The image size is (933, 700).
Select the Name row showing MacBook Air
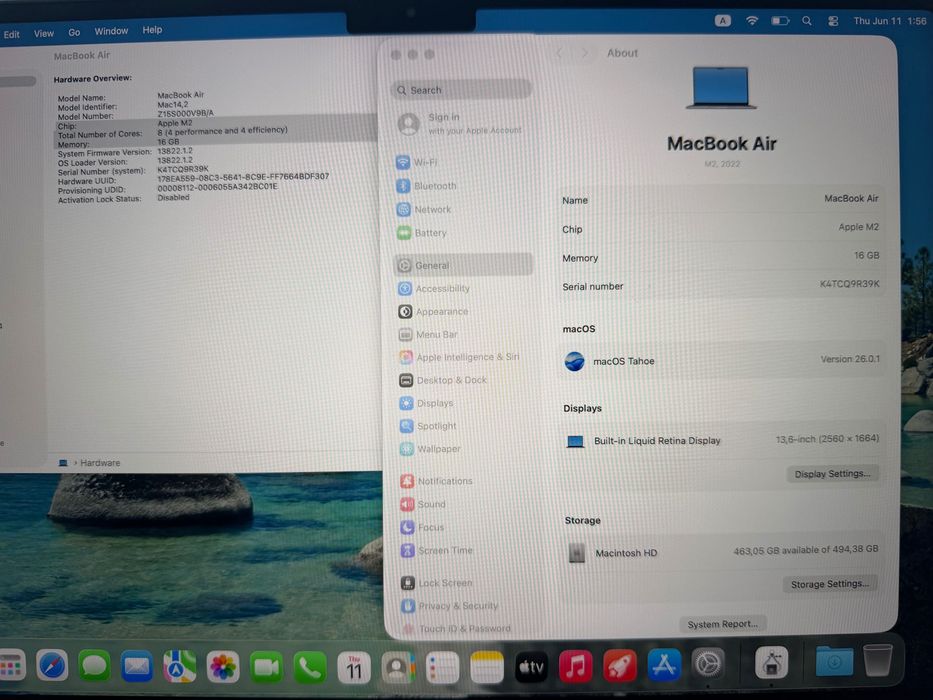[720, 199]
